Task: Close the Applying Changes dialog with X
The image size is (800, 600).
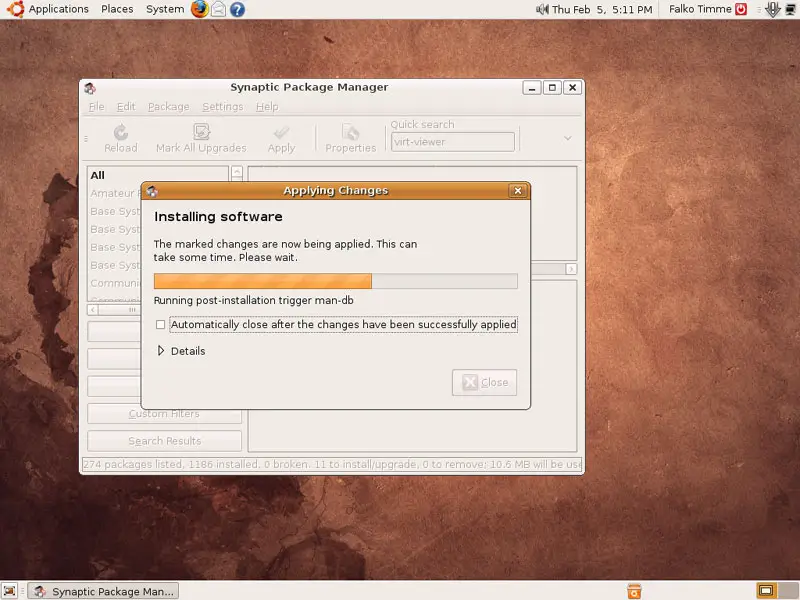Action: coord(517,190)
